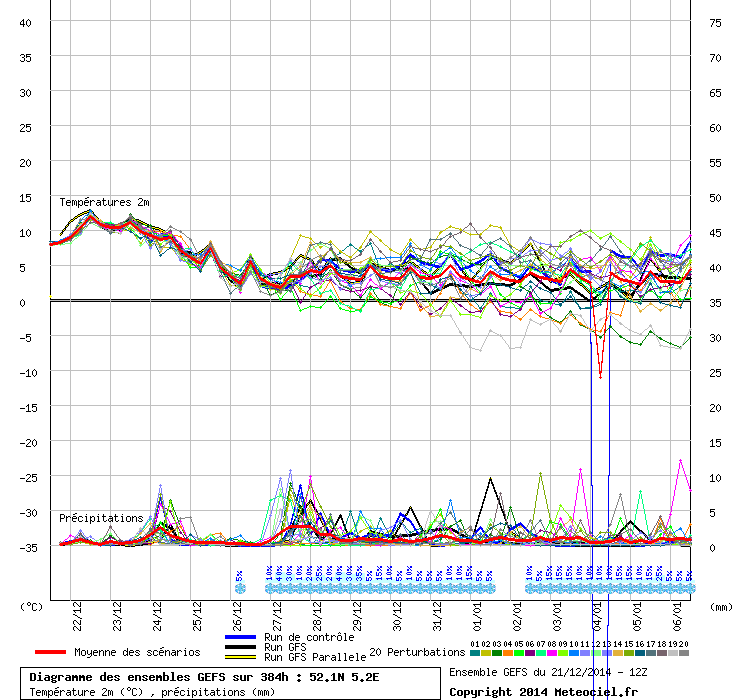Click the 'Copyright 2014 Meteociel.fr' text
This screenshot has width=740, height=700.
(543, 692)
